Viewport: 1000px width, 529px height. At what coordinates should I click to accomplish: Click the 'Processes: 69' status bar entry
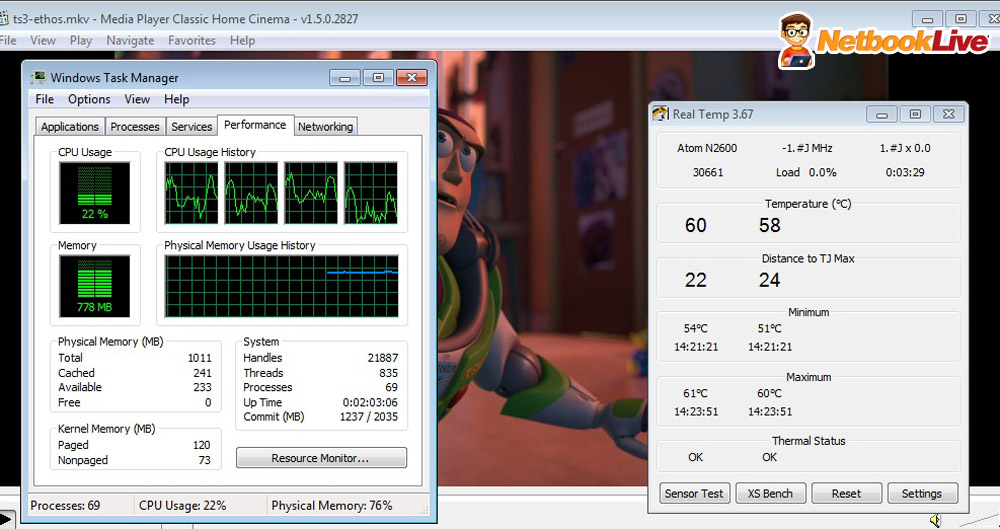coord(65,505)
